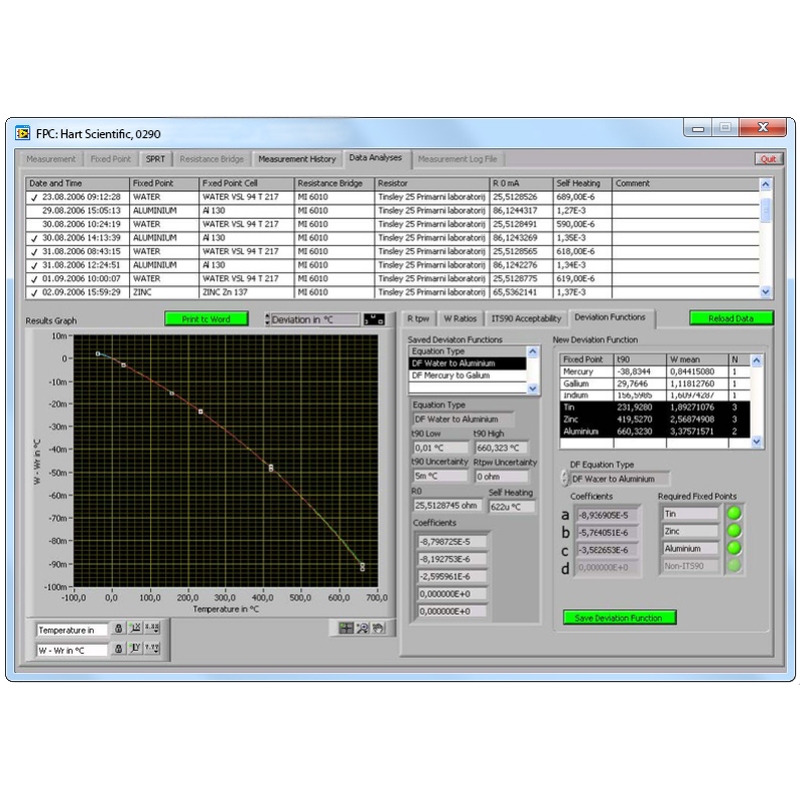
Task: Autoscale Y axis once icon
Action: (135, 648)
